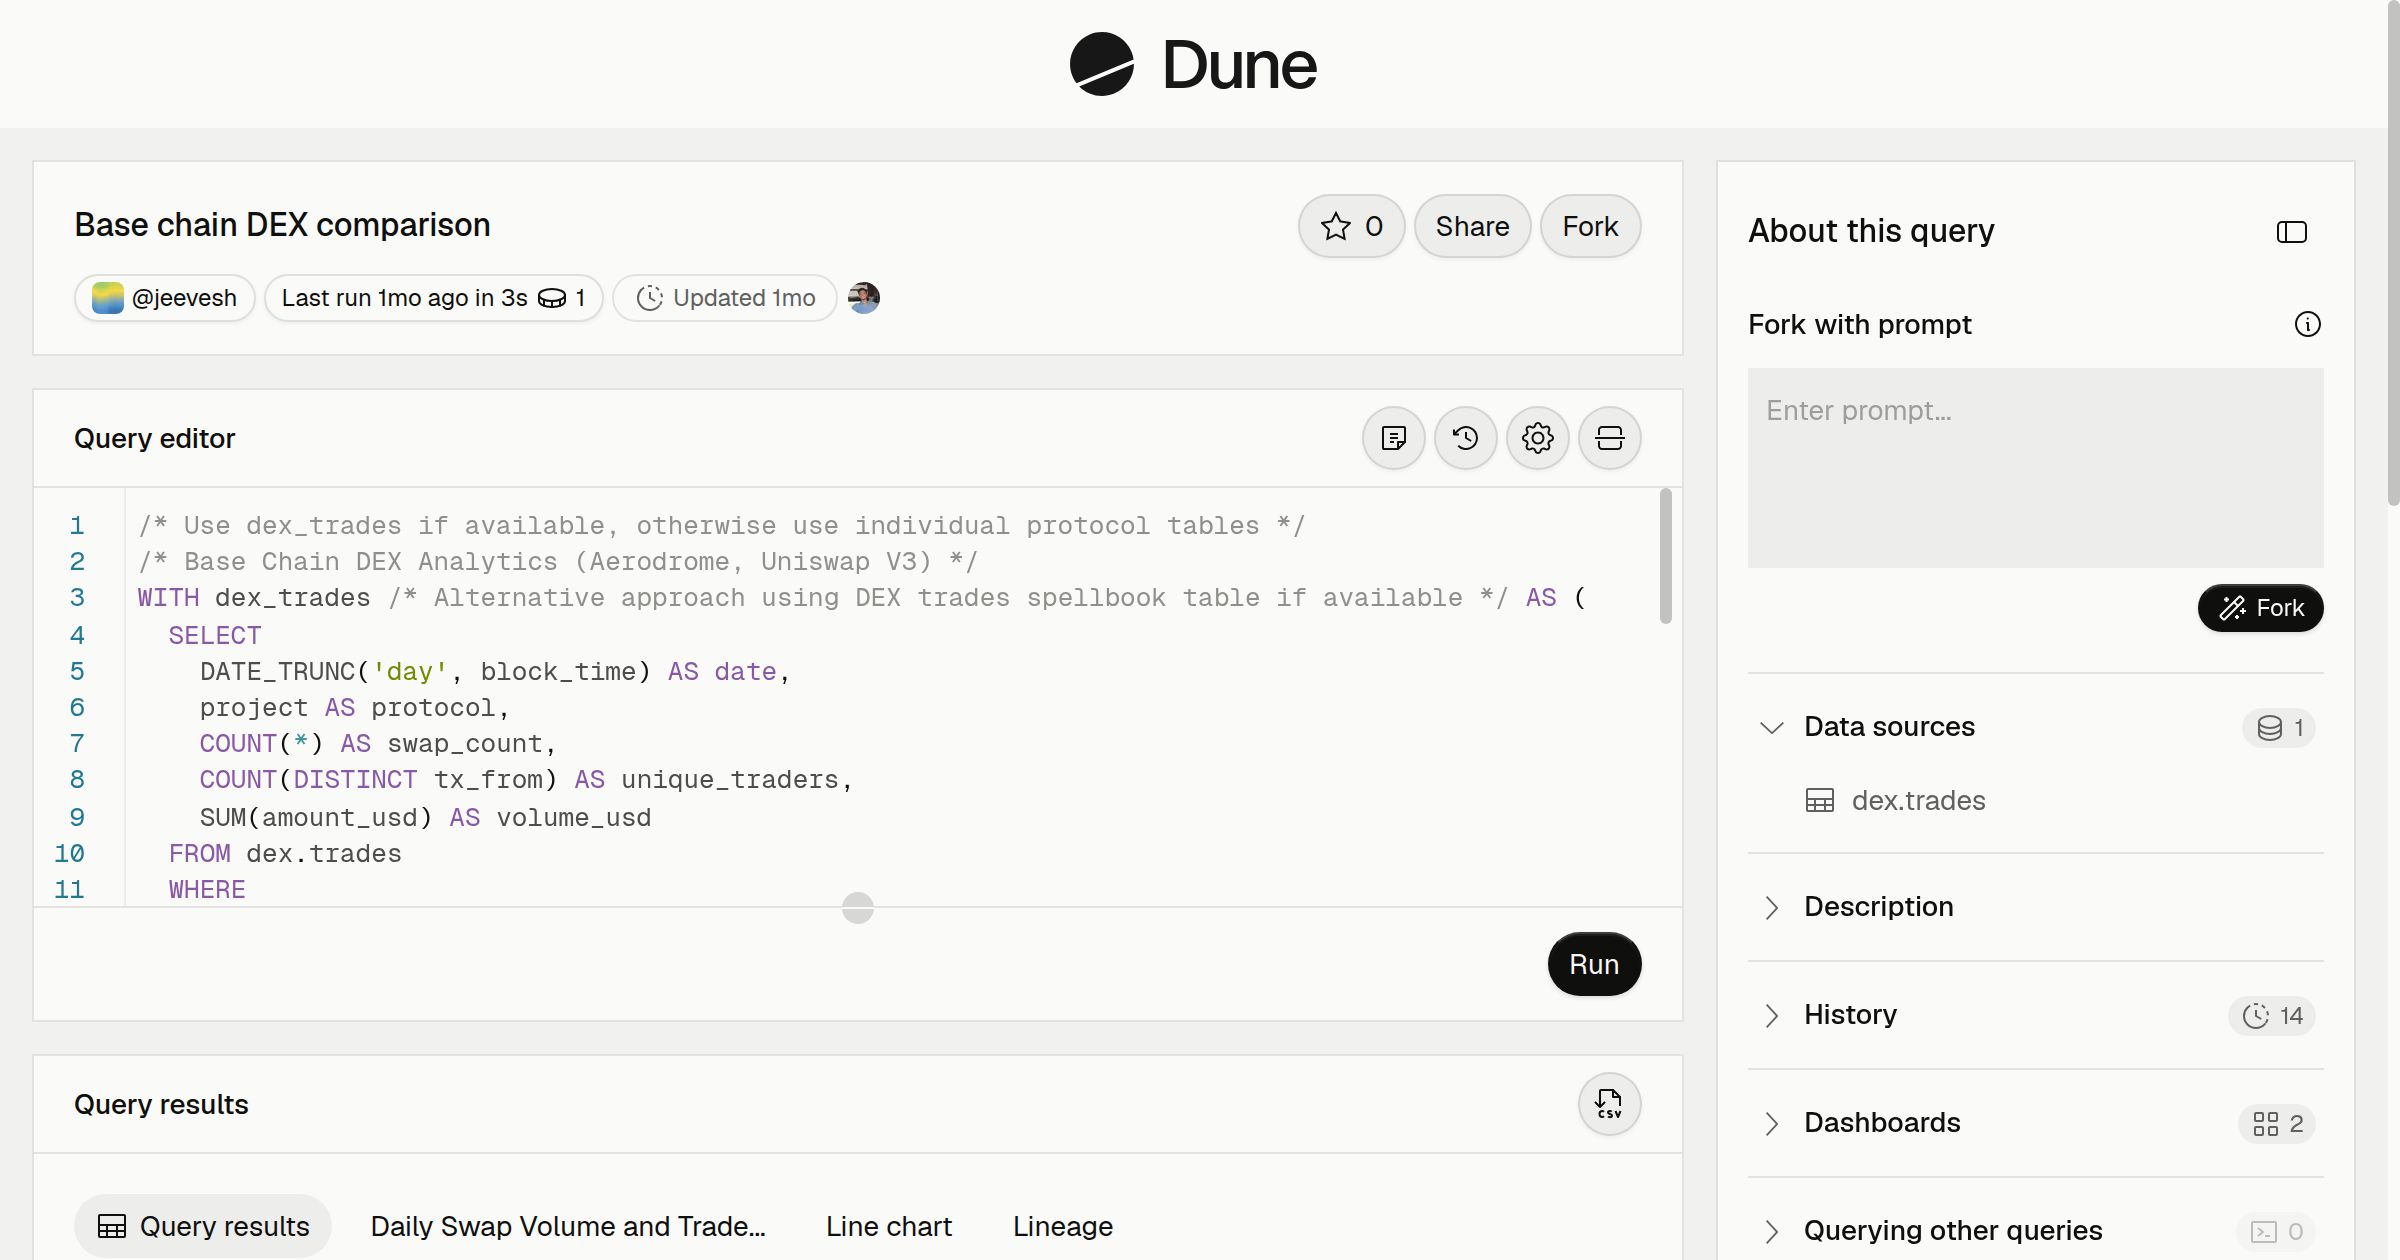Click SUM(amount_usd) on line 9
The image size is (2400, 1260).
click(316, 818)
